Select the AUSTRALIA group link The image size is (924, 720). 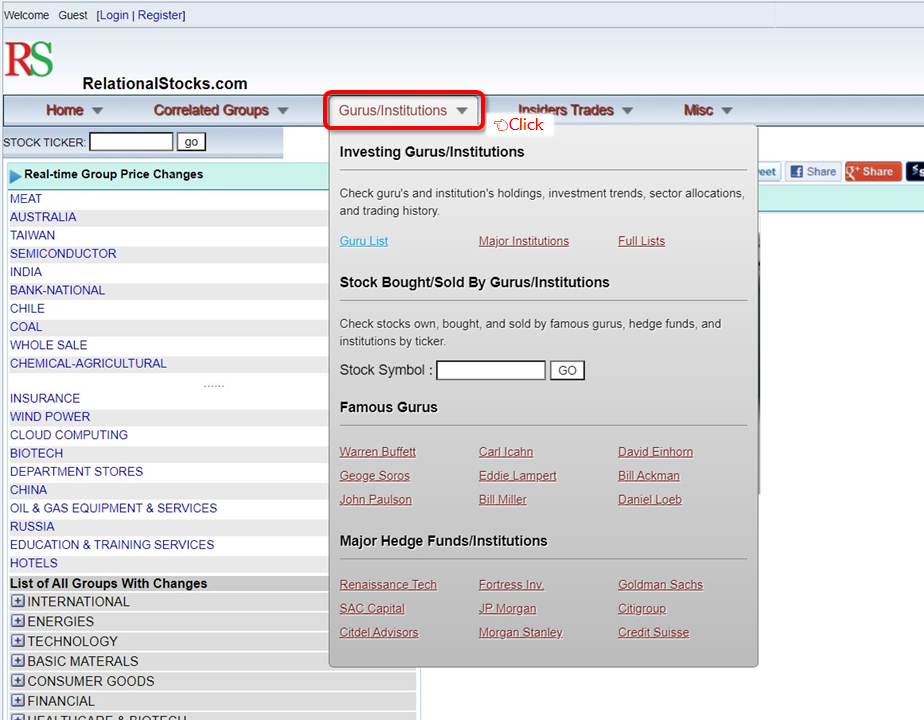43,217
